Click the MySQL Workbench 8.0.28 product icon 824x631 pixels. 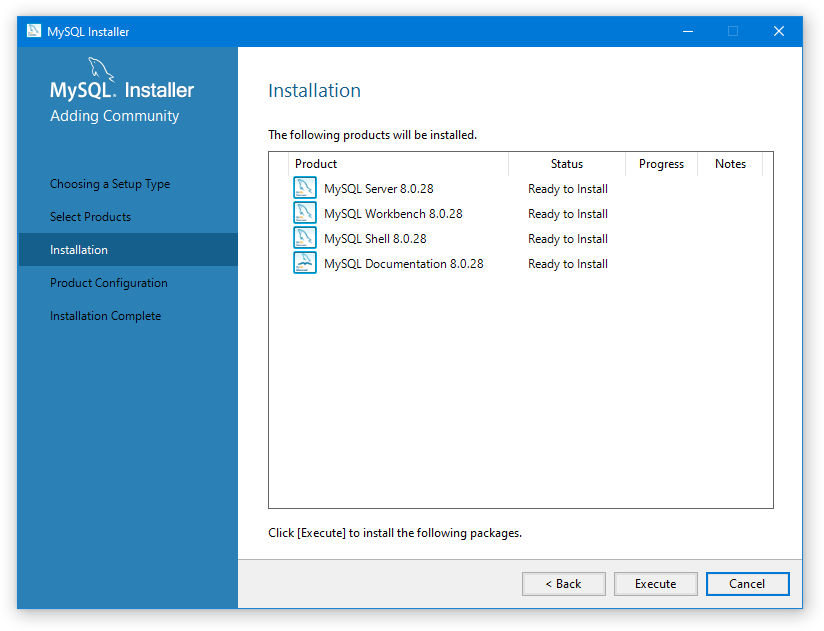point(305,213)
